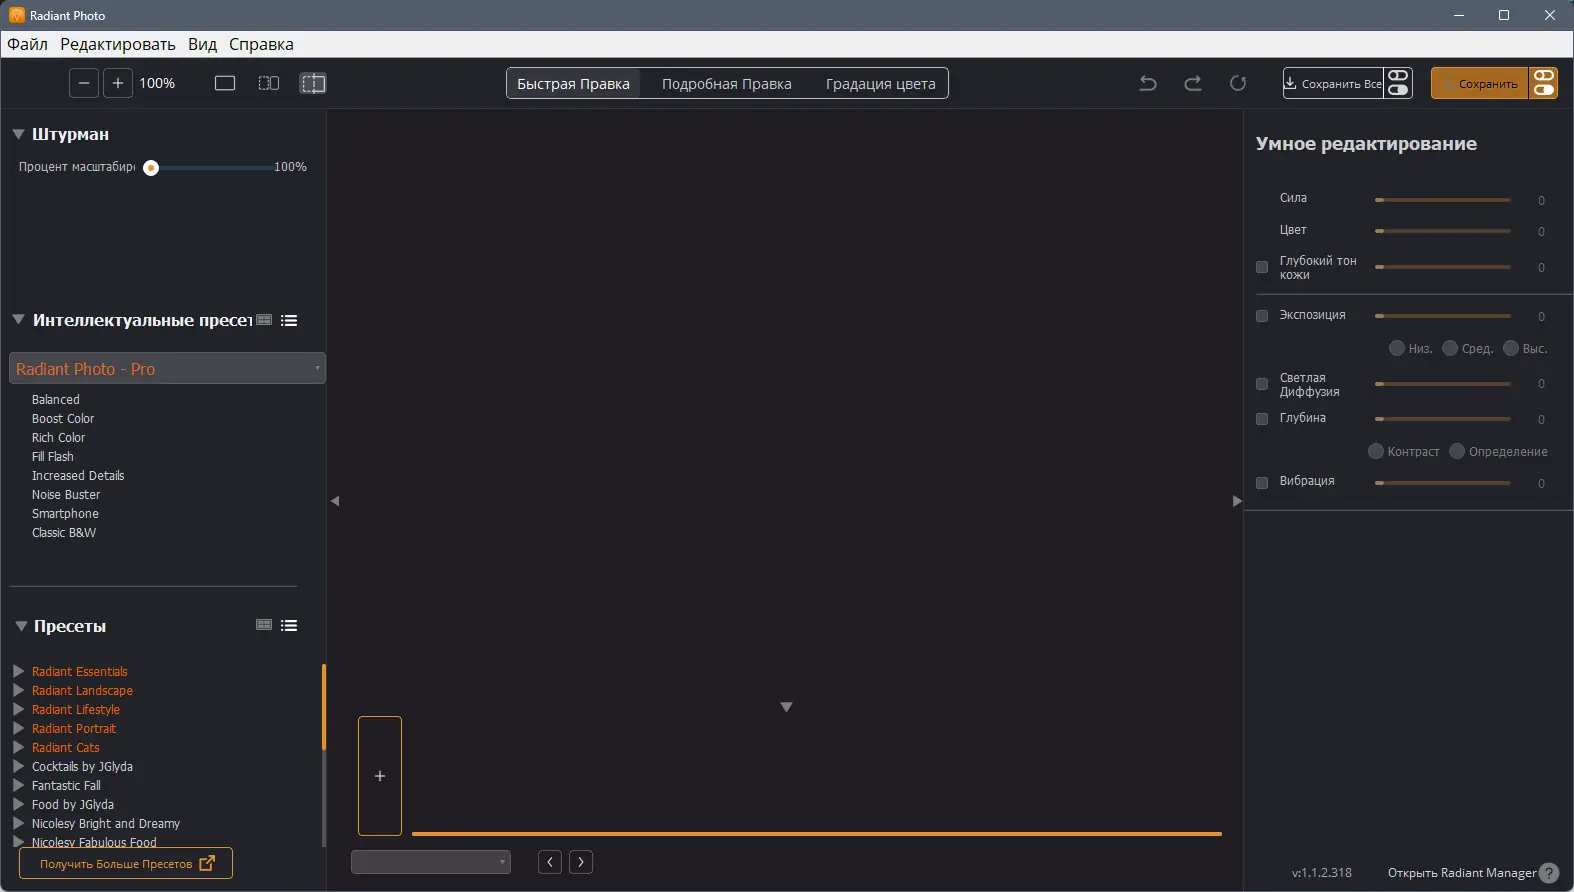Show smart presets as list view
Screen dimensions: 1574x892
pyautogui.click(x=289, y=320)
